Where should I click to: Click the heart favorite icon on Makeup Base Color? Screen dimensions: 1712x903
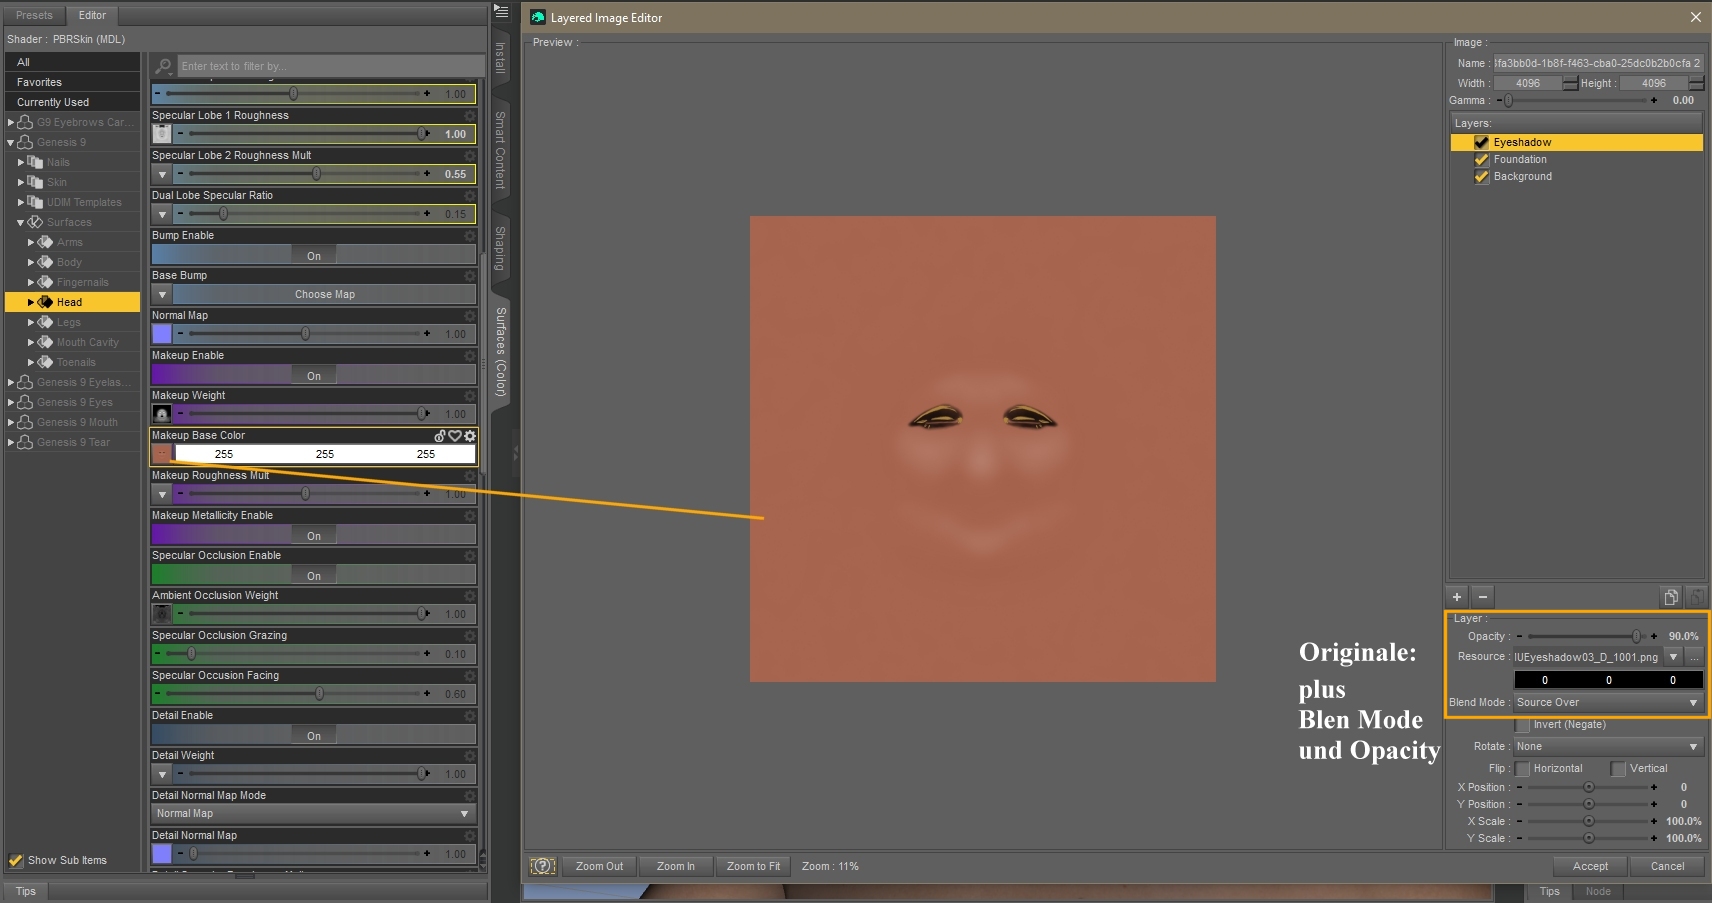tap(455, 436)
